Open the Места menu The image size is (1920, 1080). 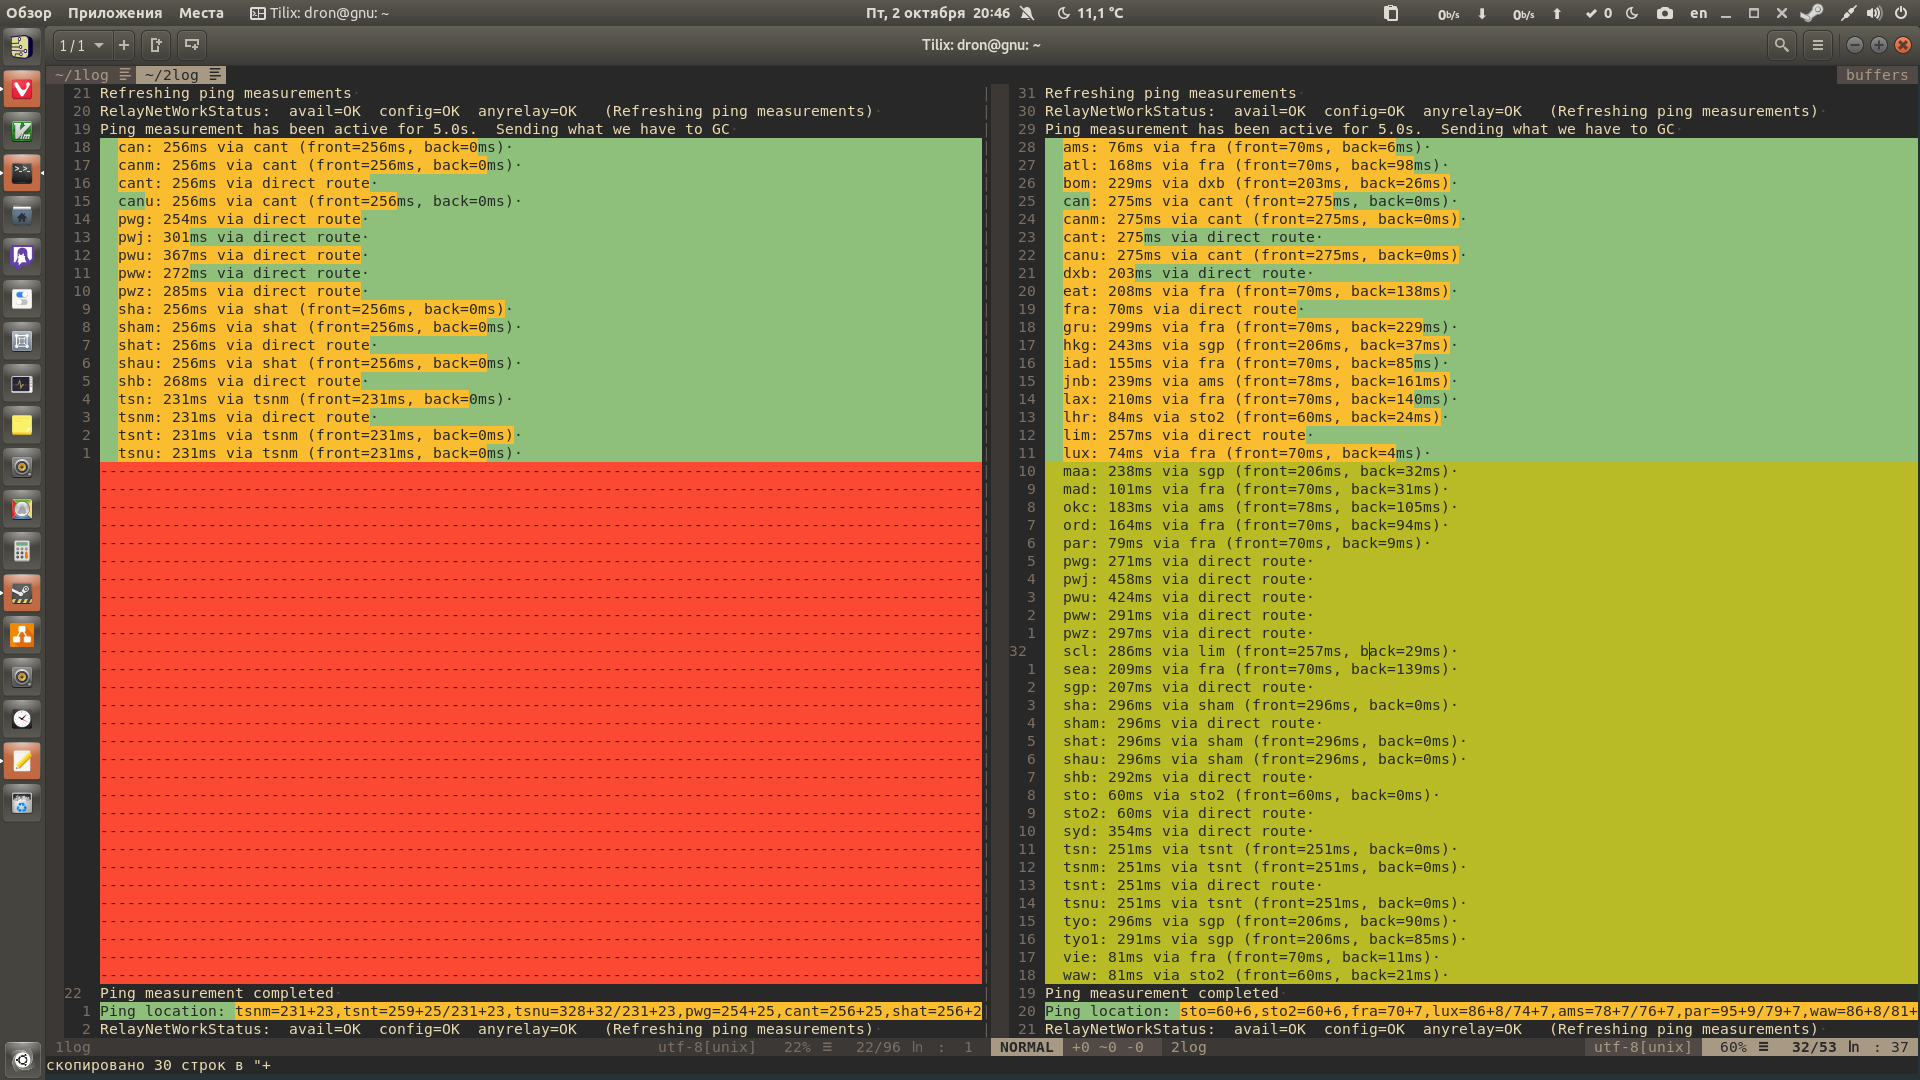[x=201, y=13]
